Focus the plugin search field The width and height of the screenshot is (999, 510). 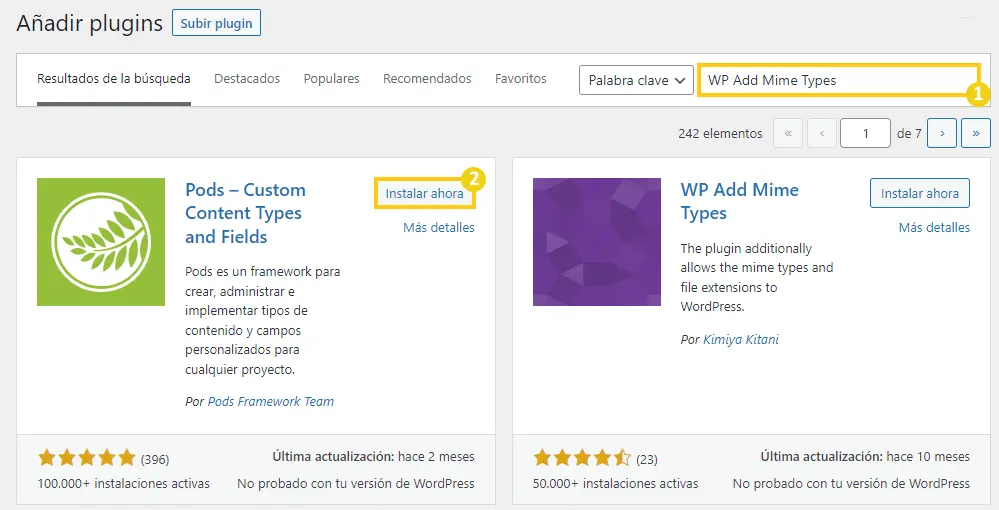click(x=838, y=80)
